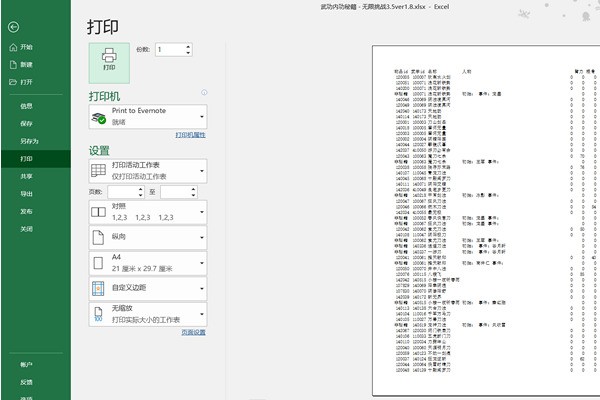Click the open folder icon beside 打开
Viewport: 600px width, 400px height.
13,82
